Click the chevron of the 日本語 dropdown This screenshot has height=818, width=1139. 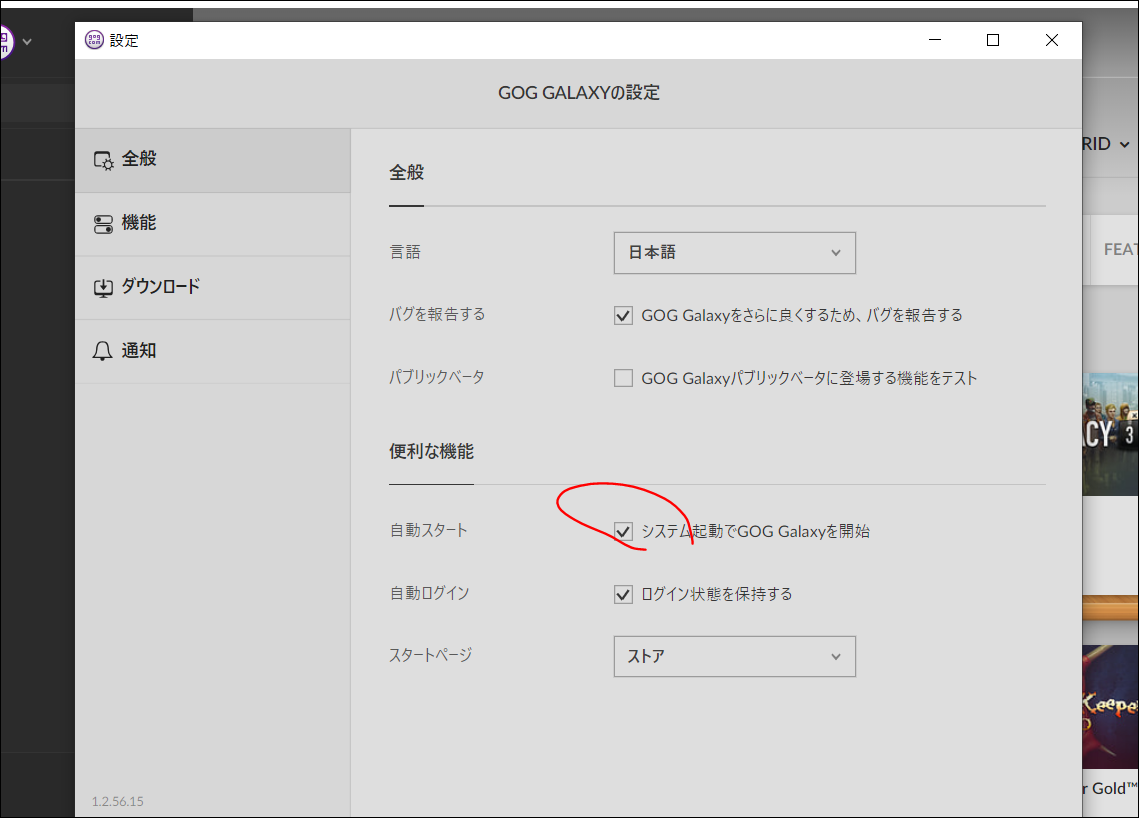click(x=835, y=253)
